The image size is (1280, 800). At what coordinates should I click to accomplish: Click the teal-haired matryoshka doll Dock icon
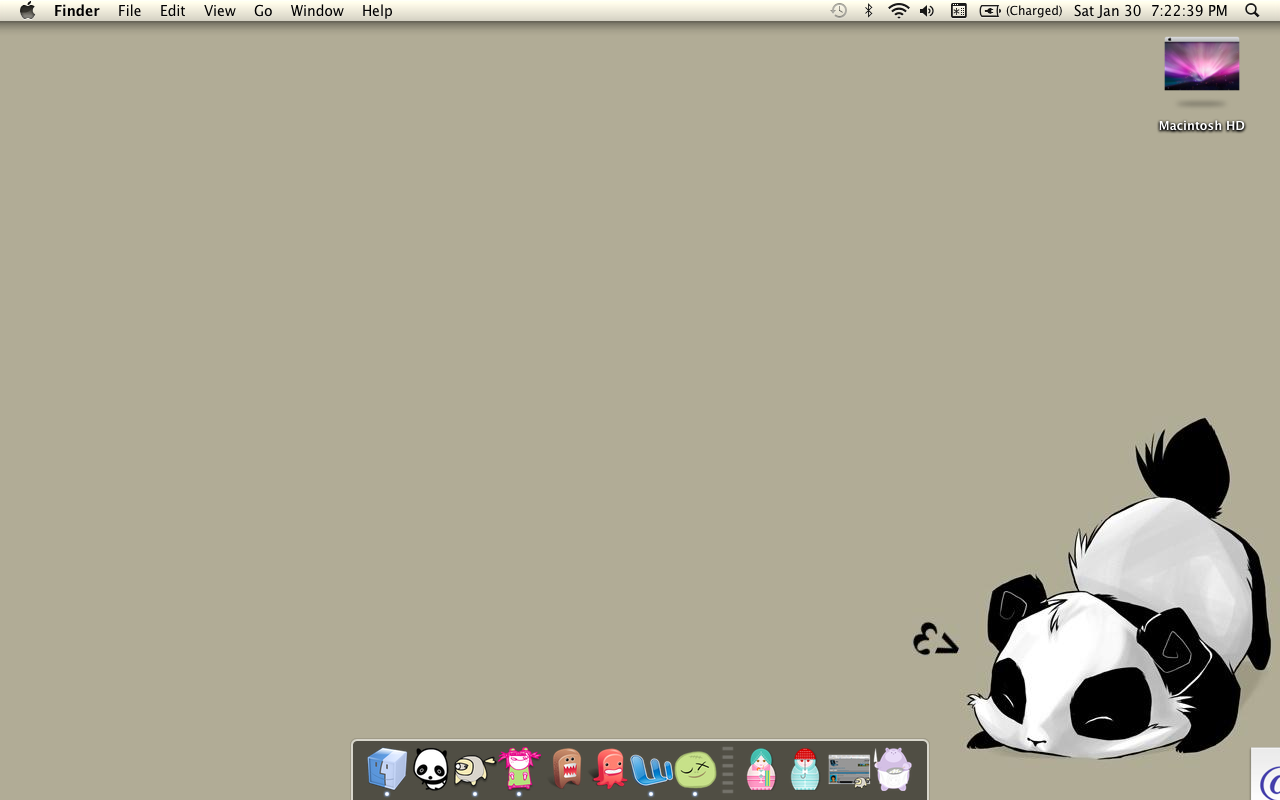(x=761, y=769)
